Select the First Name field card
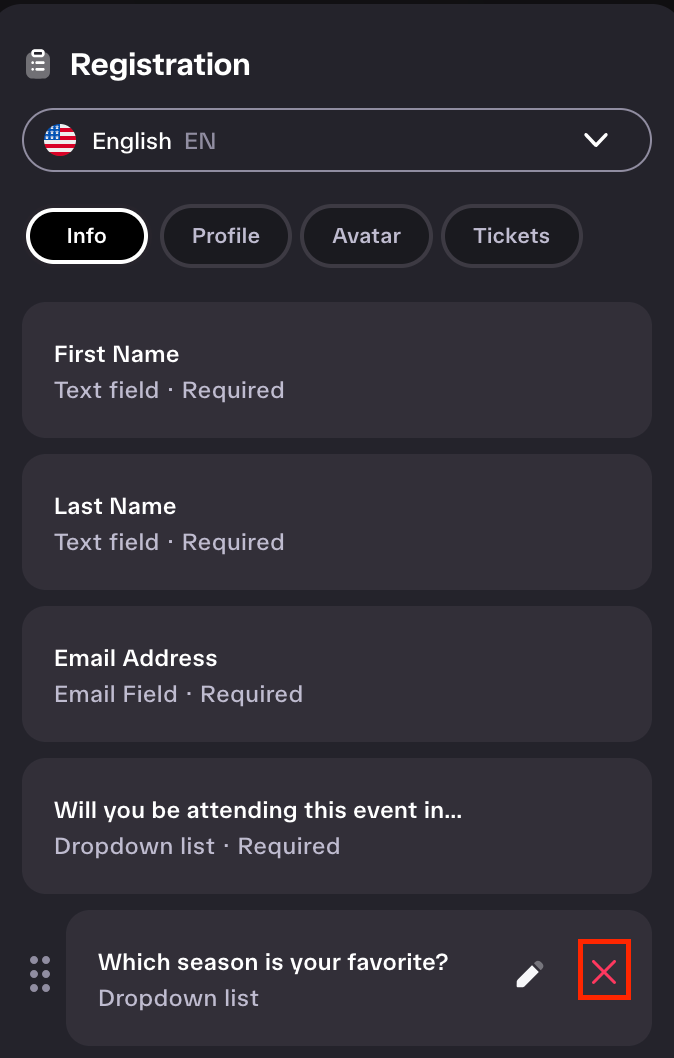The image size is (674, 1058). click(x=337, y=370)
